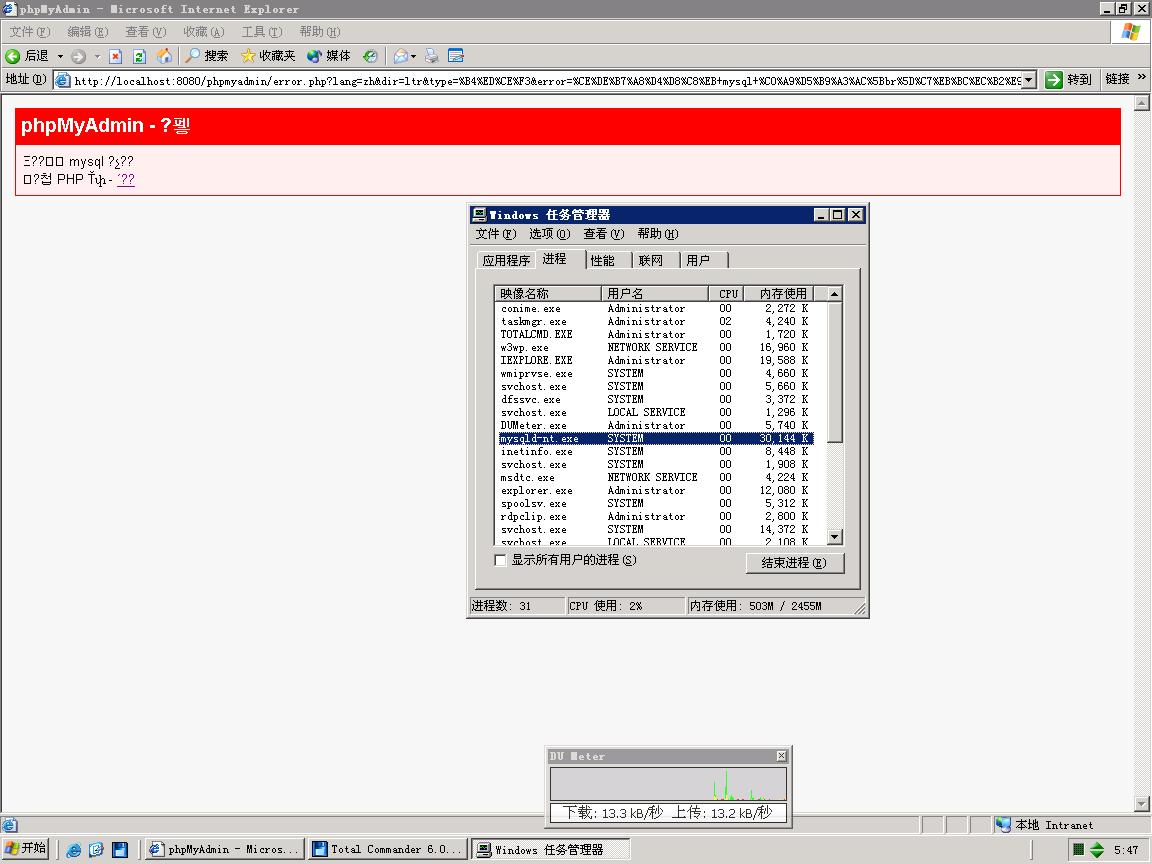Click the process list scroll up arrow
The height and width of the screenshot is (864, 1152).
pos(835,294)
